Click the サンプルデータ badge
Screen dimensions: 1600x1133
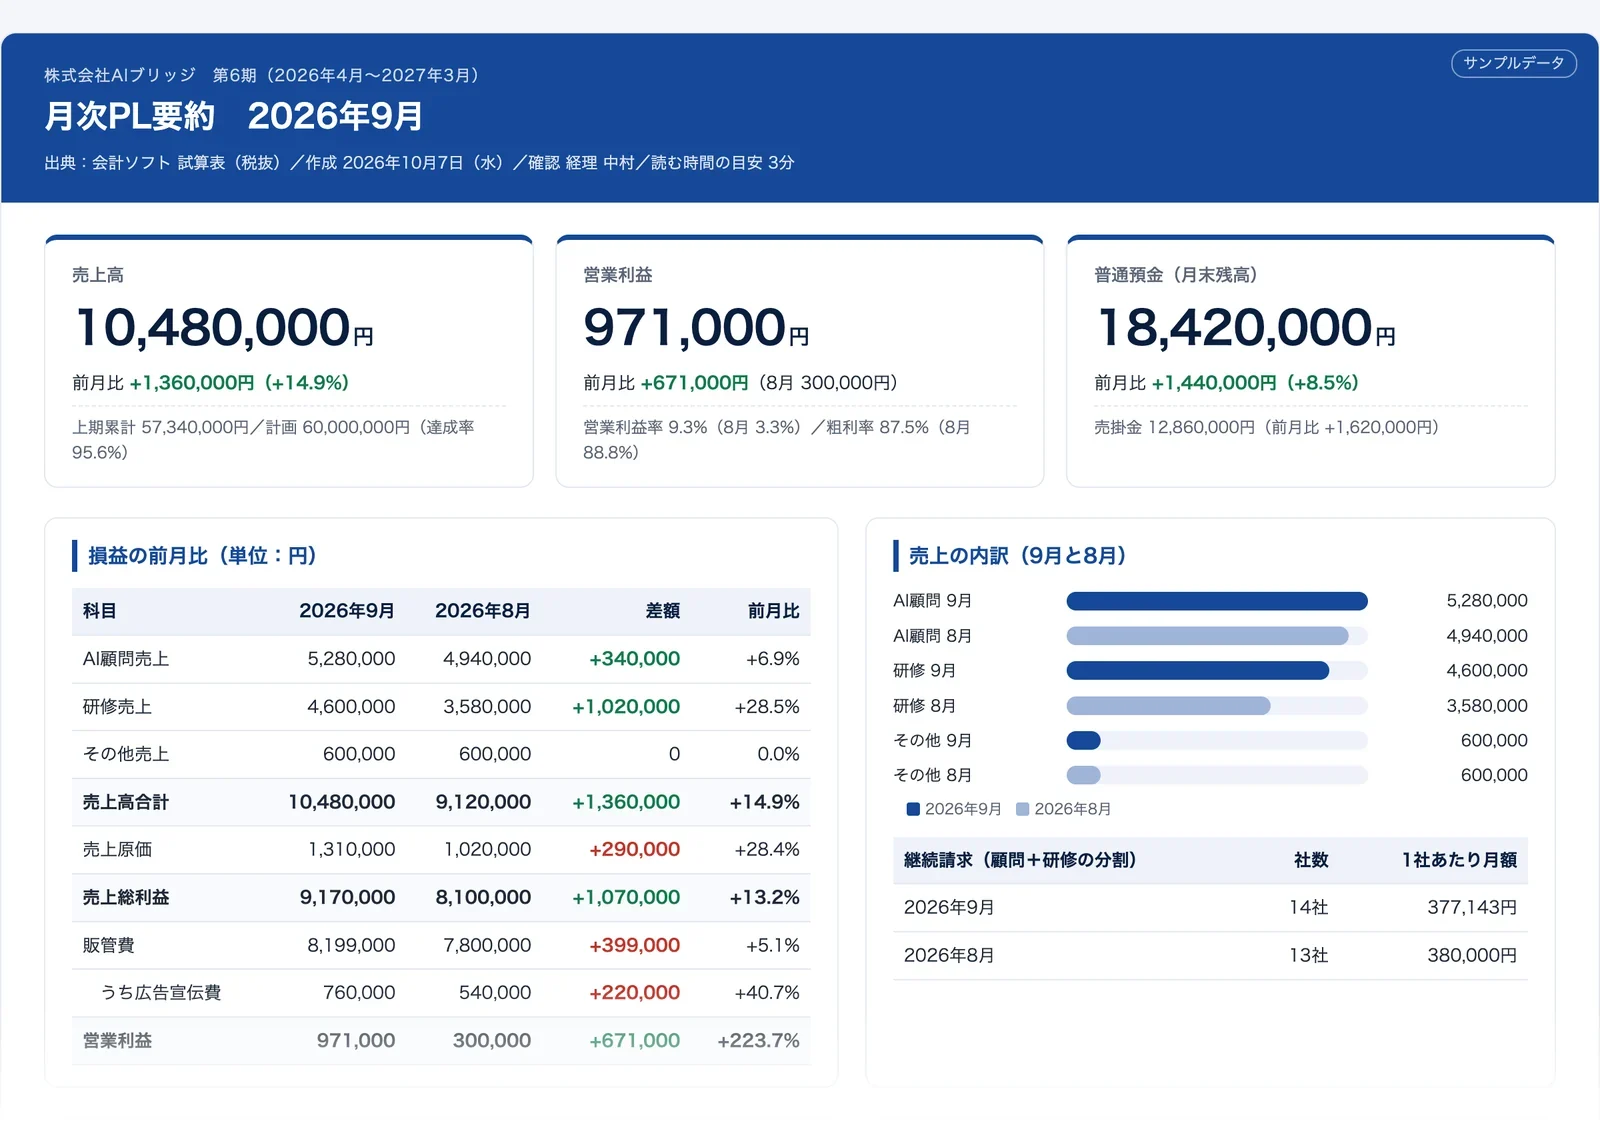[x=1513, y=63]
